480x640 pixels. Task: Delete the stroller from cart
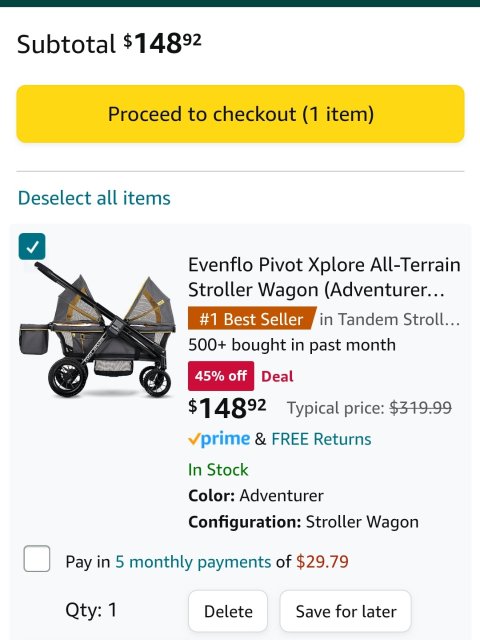[x=228, y=611]
